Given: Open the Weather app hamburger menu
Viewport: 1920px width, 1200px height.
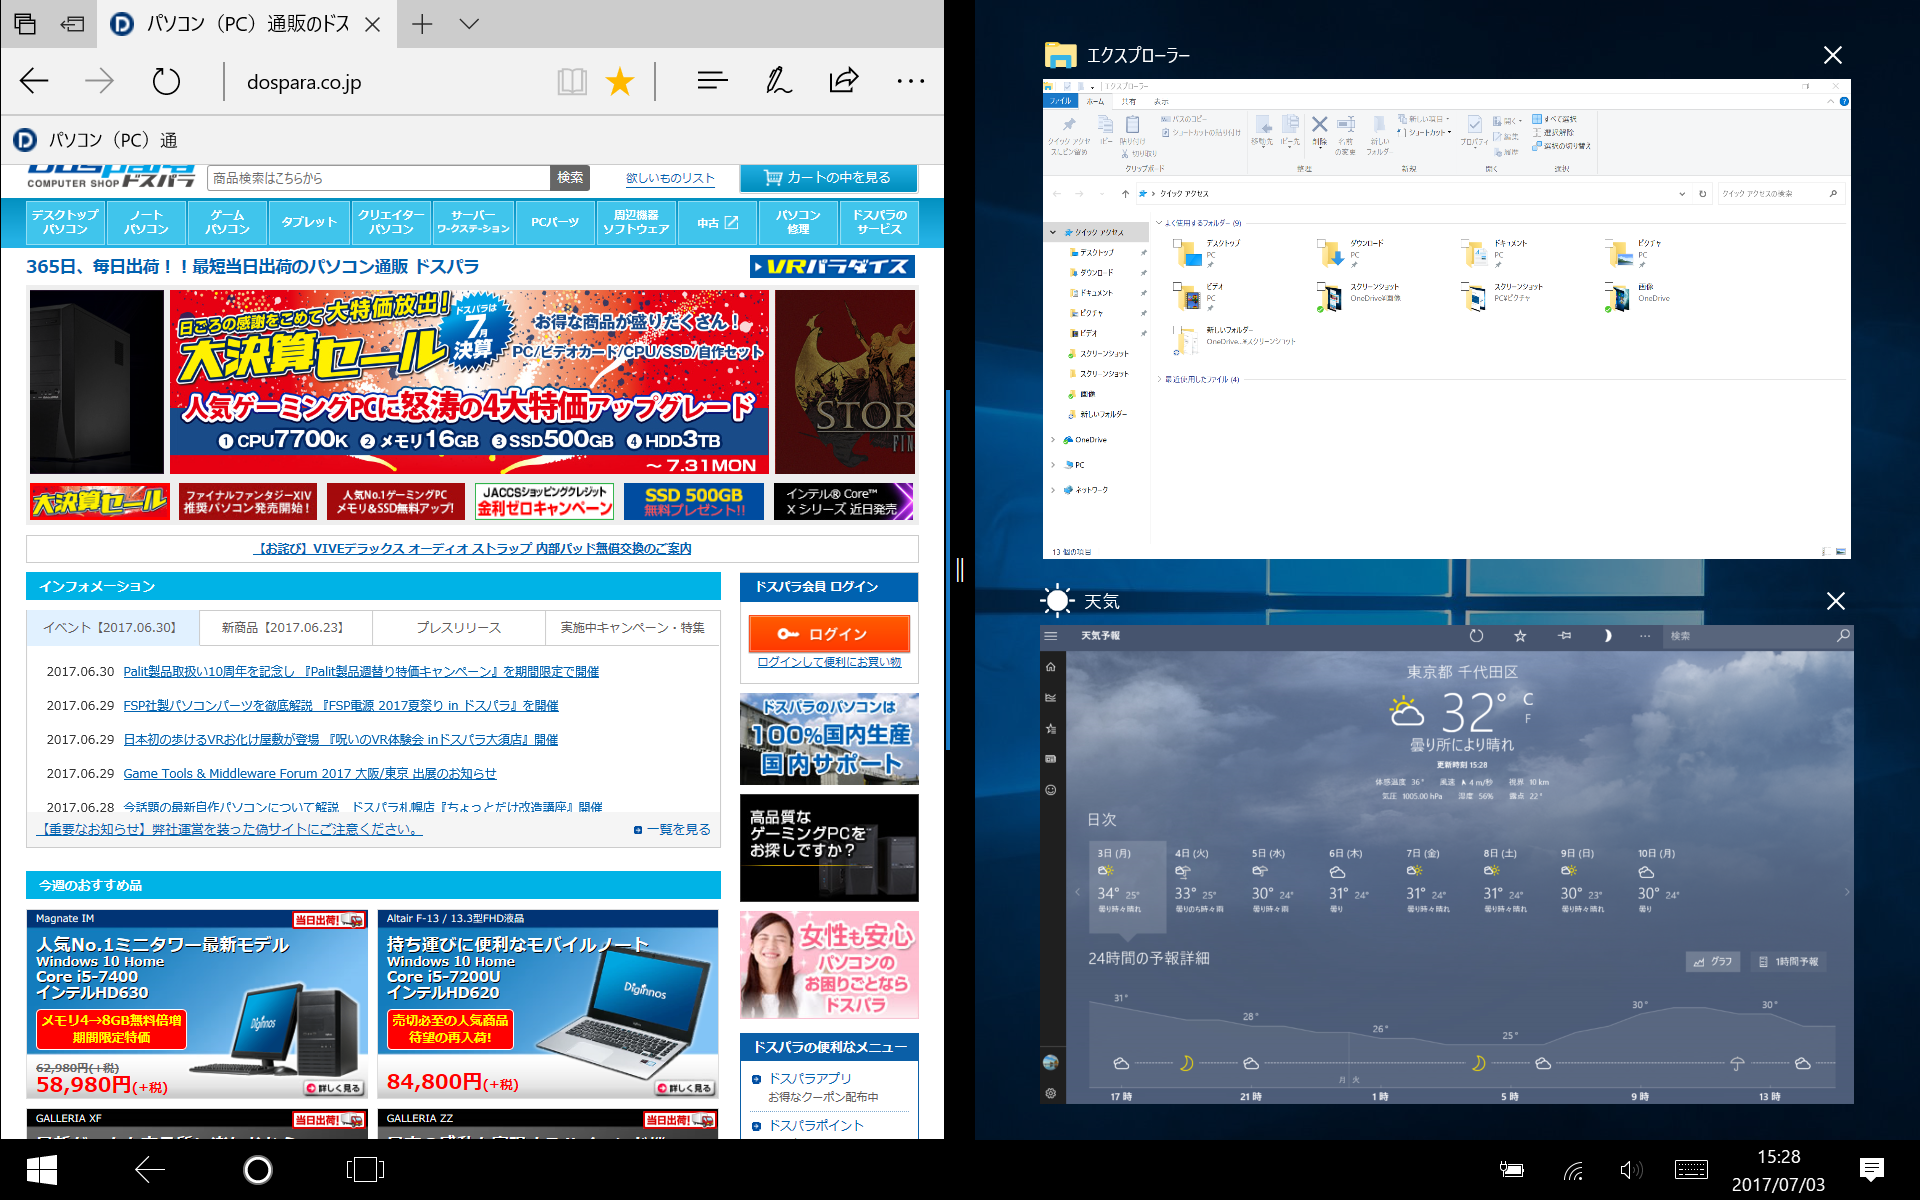Looking at the screenshot, I should pyautogui.click(x=1050, y=636).
